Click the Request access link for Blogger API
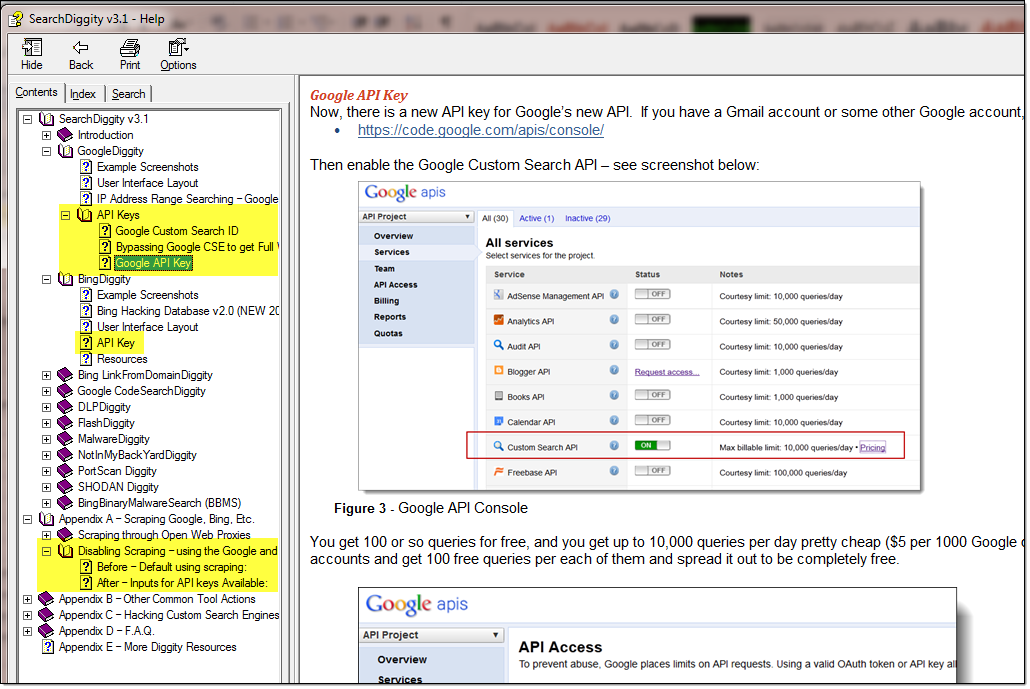The width and height of the screenshot is (1030, 689). click(667, 372)
